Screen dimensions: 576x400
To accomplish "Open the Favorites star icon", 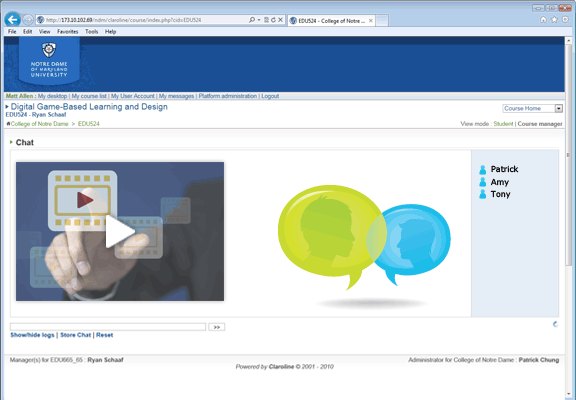I will 554,19.
